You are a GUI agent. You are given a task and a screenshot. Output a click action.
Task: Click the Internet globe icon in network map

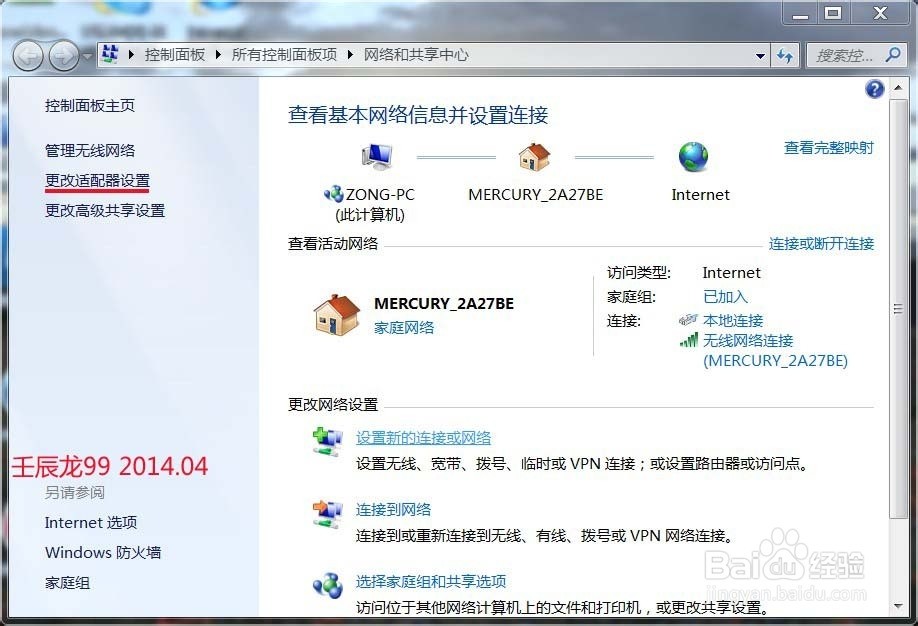(695, 156)
